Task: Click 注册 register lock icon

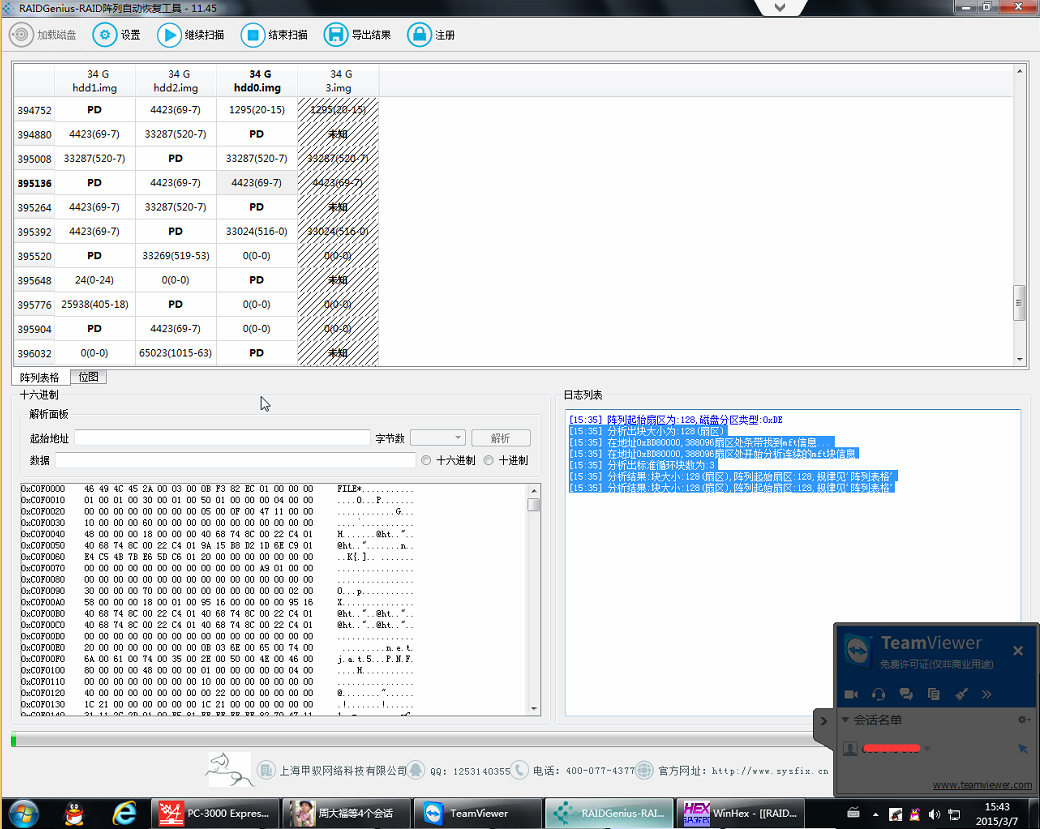Action: click(x=419, y=34)
